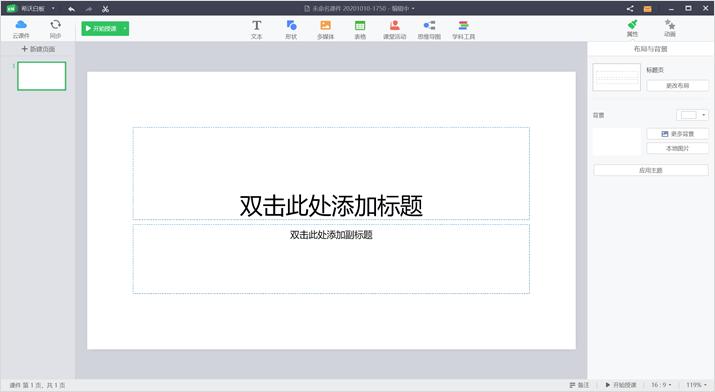Screen dimensions: 715x392
Task: Open 备注 notes in status bar
Action: pyautogui.click(x=579, y=385)
